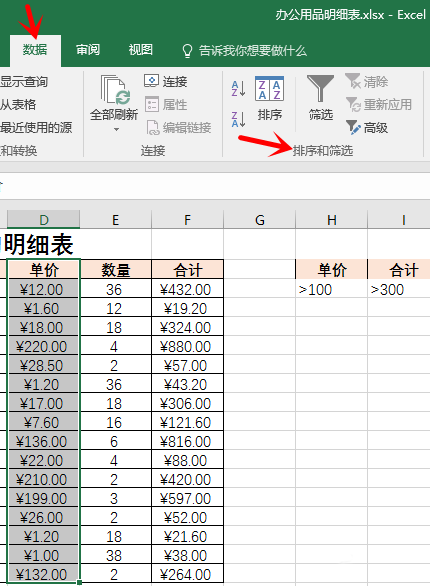Click the 合计 header in column F
Image resolution: width=430 pixels, height=586 pixels.
(188, 269)
